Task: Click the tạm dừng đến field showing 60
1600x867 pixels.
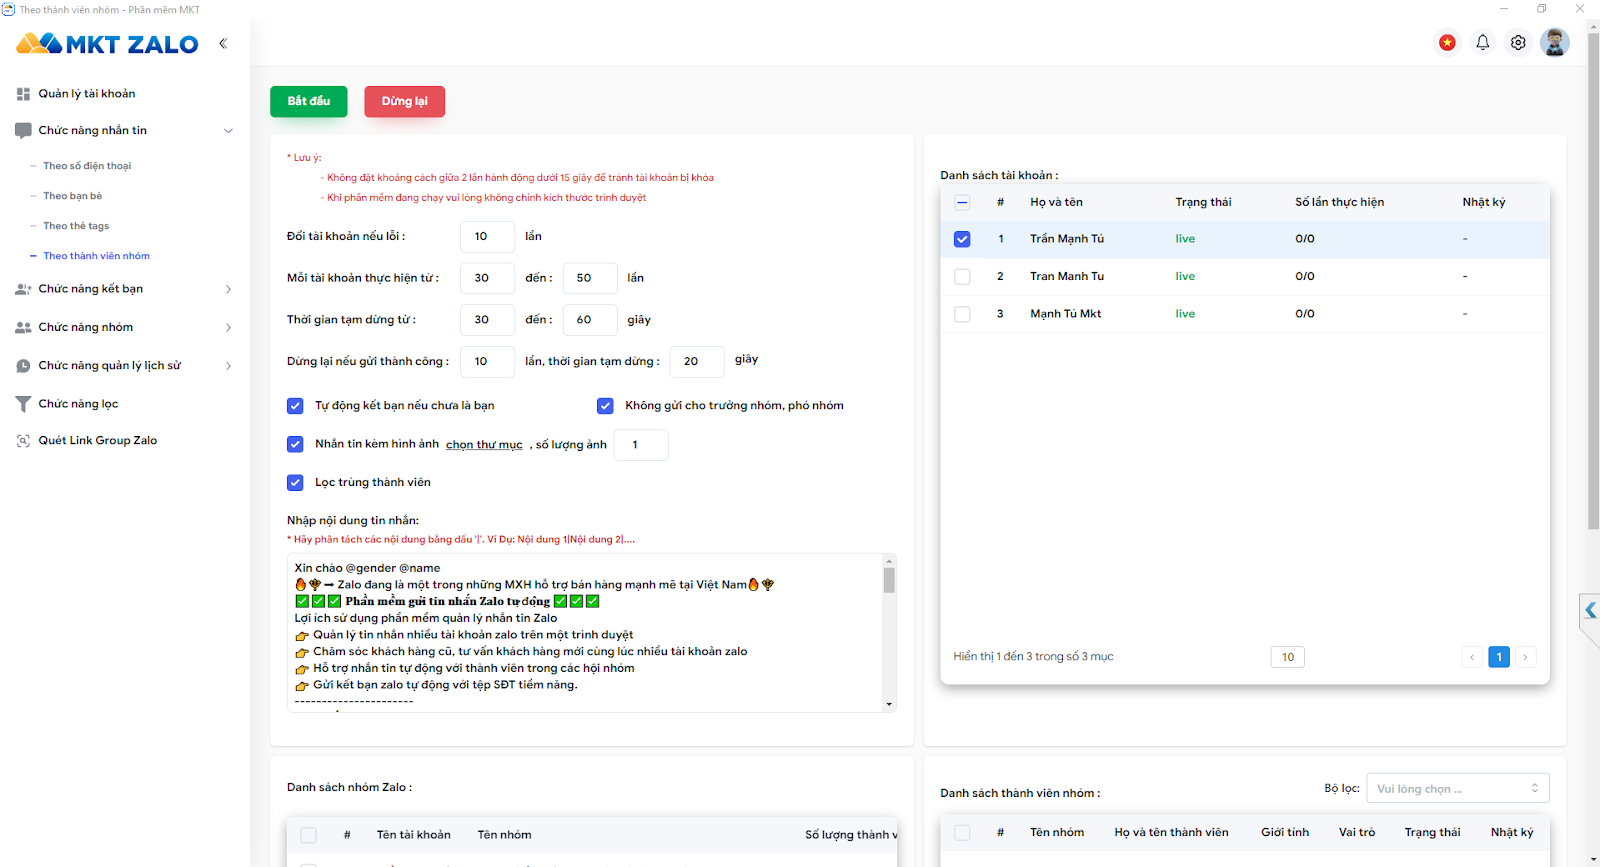Action: pyautogui.click(x=590, y=320)
